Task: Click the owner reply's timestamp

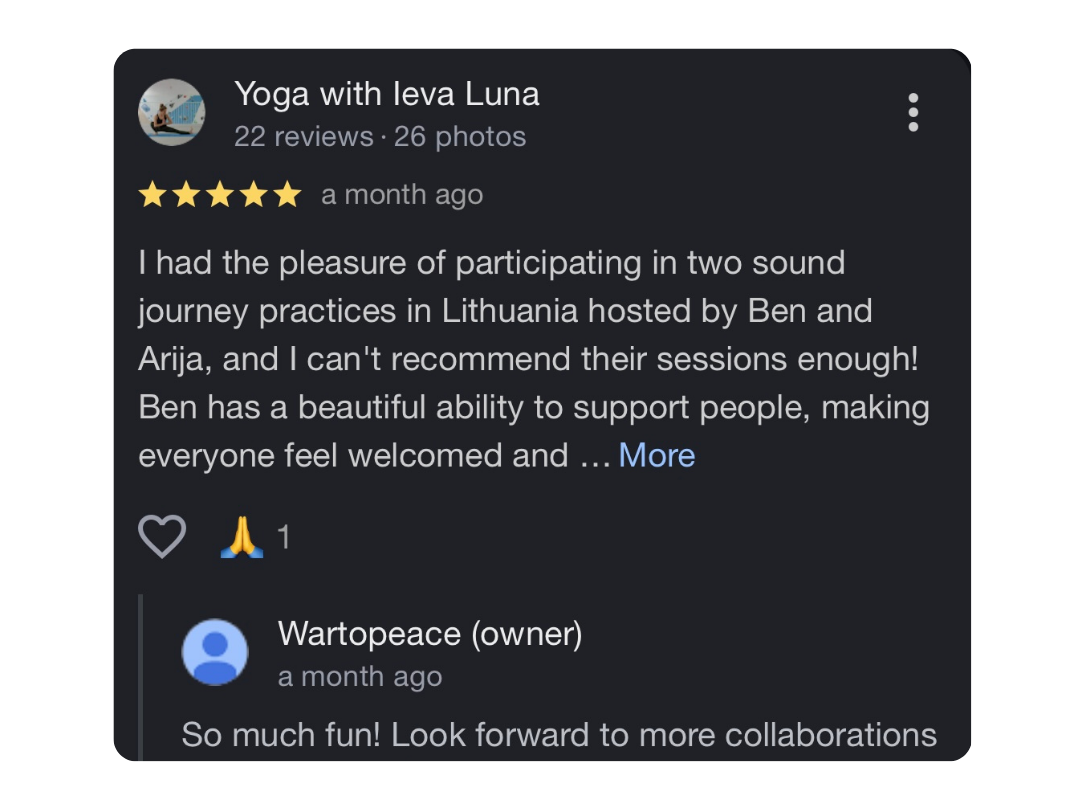Action: (360, 677)
